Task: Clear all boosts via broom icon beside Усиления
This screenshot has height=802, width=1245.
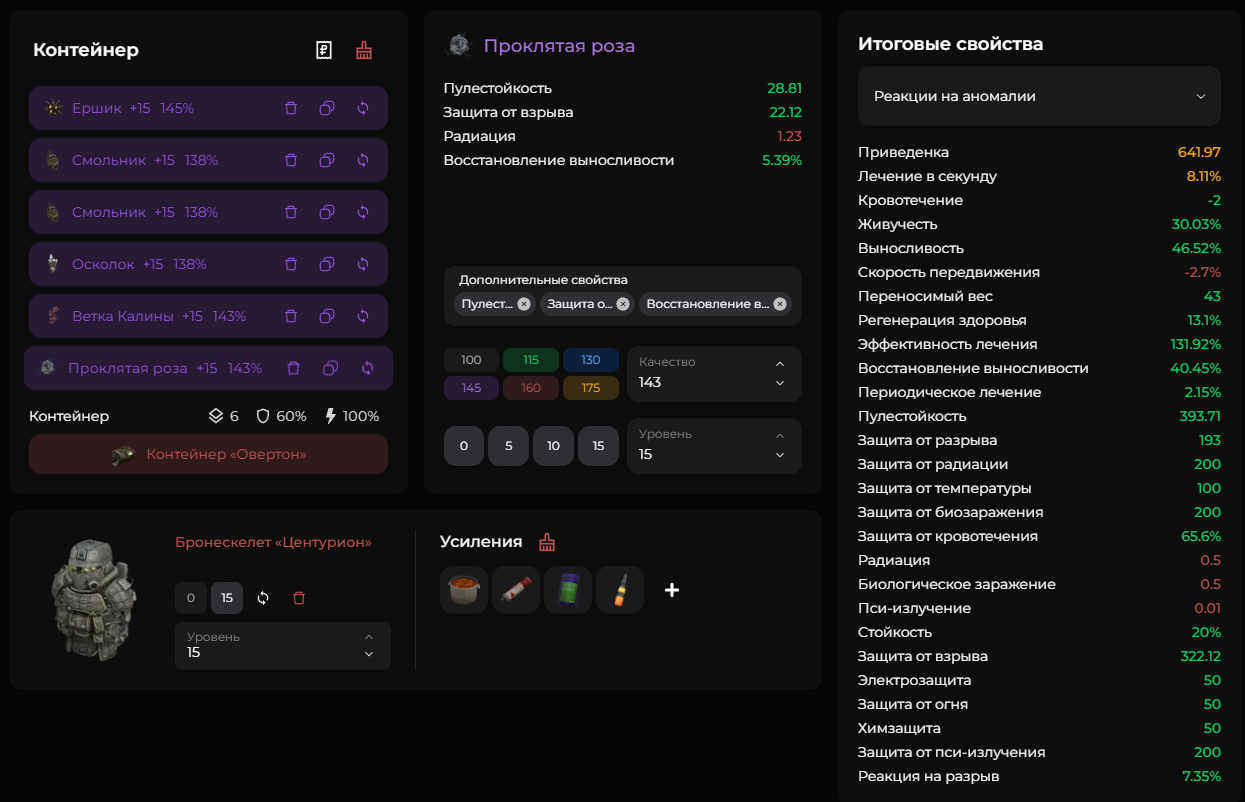Action: pyautogui.click(x=547, y=542)
